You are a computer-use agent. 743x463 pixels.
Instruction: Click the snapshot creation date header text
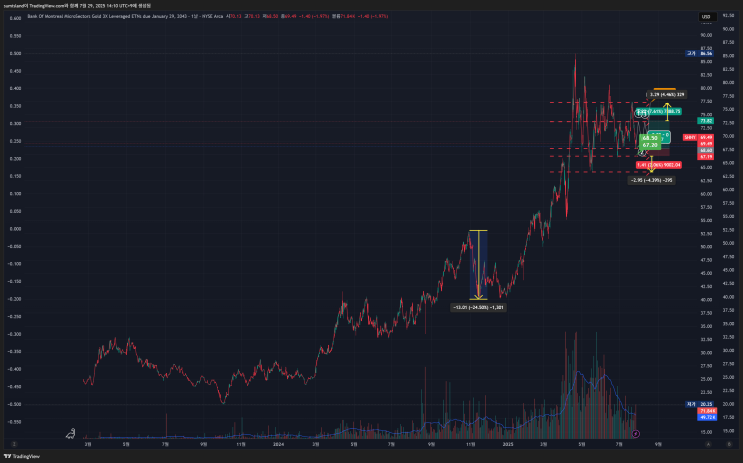(x=77, y=6)
